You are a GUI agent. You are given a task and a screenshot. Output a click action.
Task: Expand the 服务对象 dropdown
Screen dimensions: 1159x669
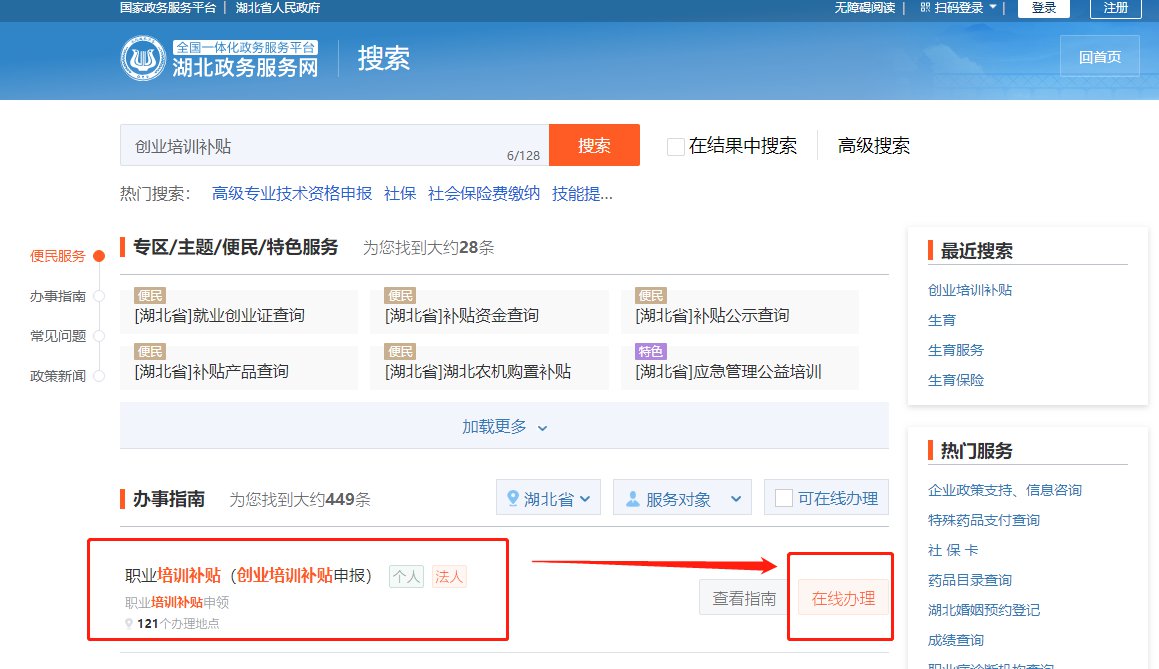682,498
